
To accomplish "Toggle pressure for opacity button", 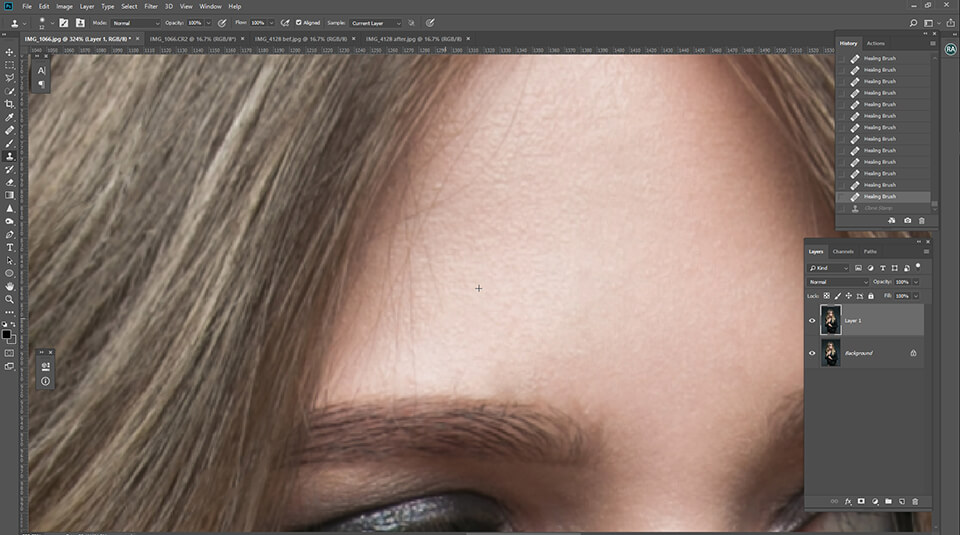I will click(222, 23).
